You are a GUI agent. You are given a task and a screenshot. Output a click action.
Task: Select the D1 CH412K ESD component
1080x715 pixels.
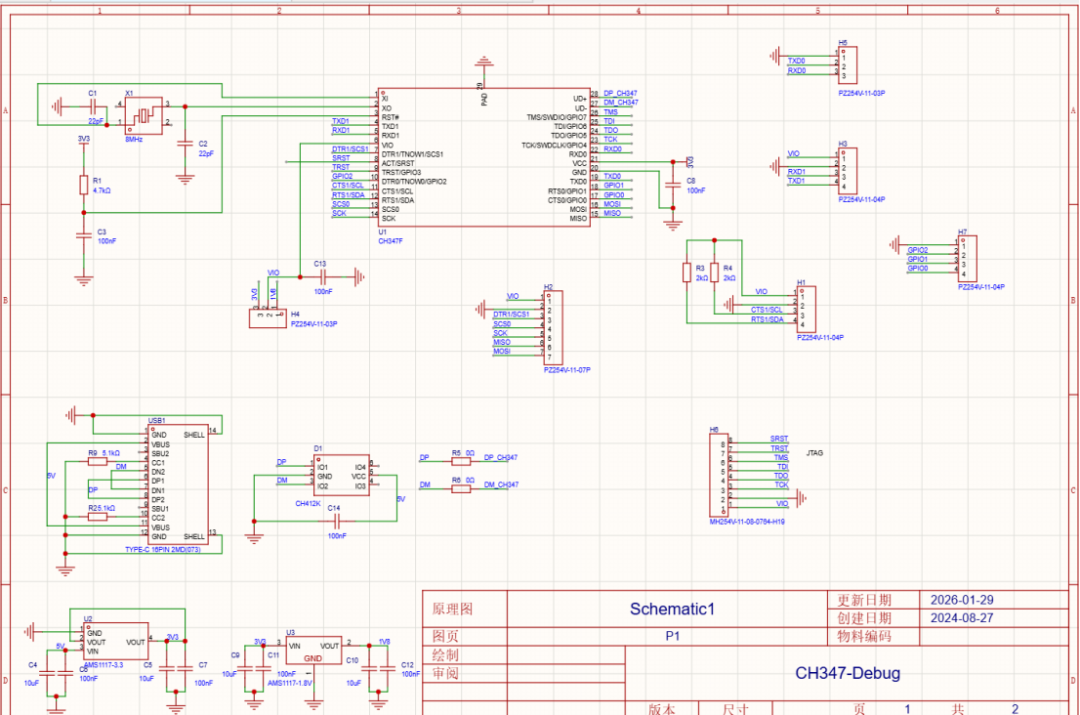[x=341, y=475]
